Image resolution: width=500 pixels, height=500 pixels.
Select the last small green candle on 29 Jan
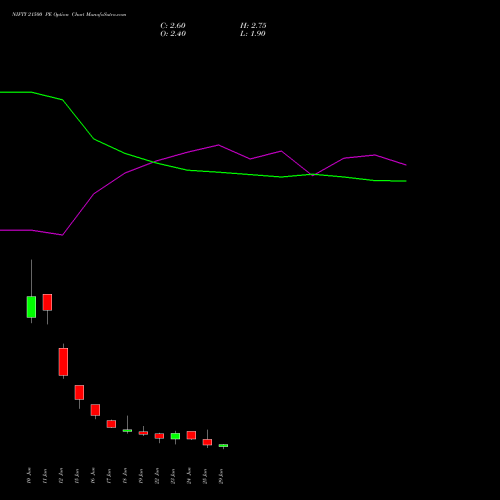[x=223, y=445]
